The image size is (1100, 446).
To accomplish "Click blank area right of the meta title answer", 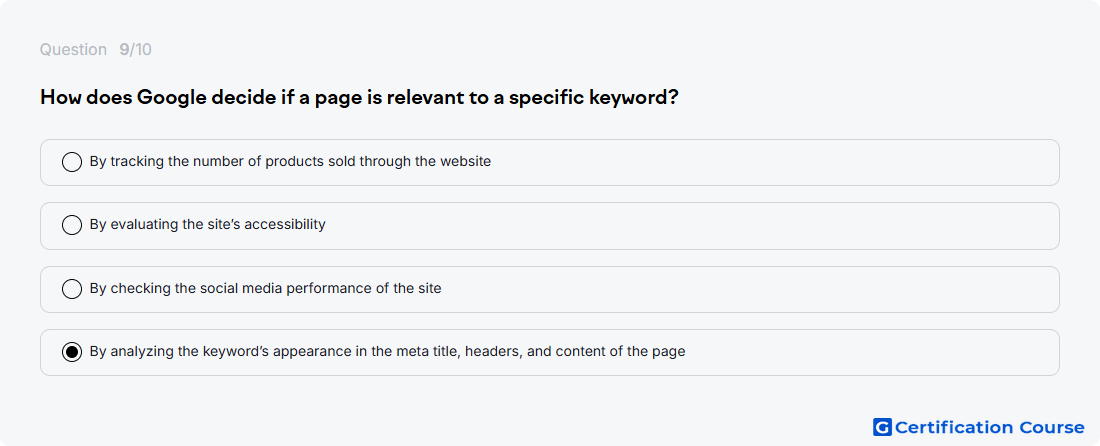I will click(x=870, y=352).
